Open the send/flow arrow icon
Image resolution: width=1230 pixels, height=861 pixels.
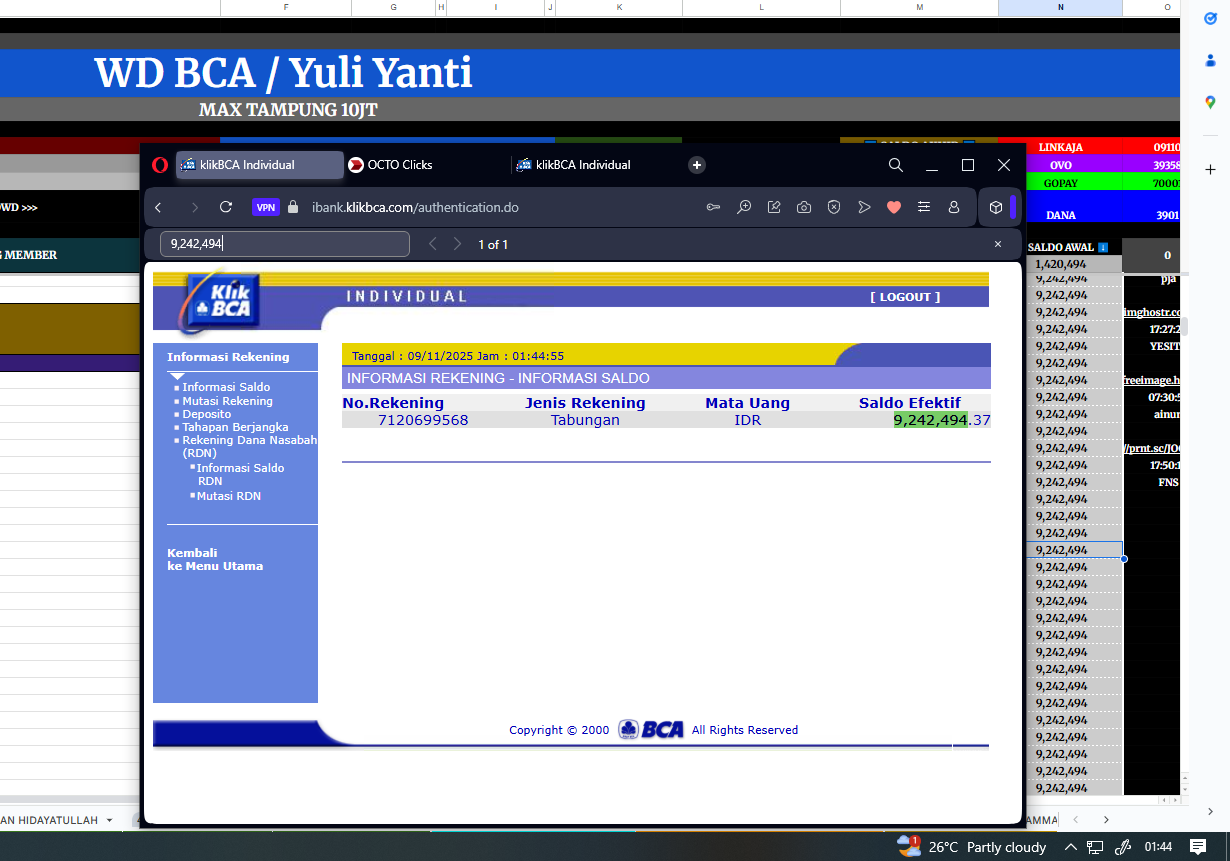point(864,207)
